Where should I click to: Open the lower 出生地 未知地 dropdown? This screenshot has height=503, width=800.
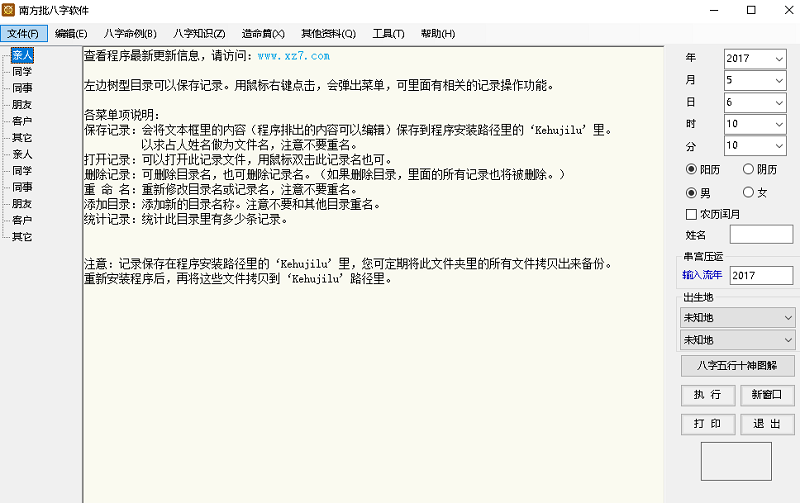737,340
